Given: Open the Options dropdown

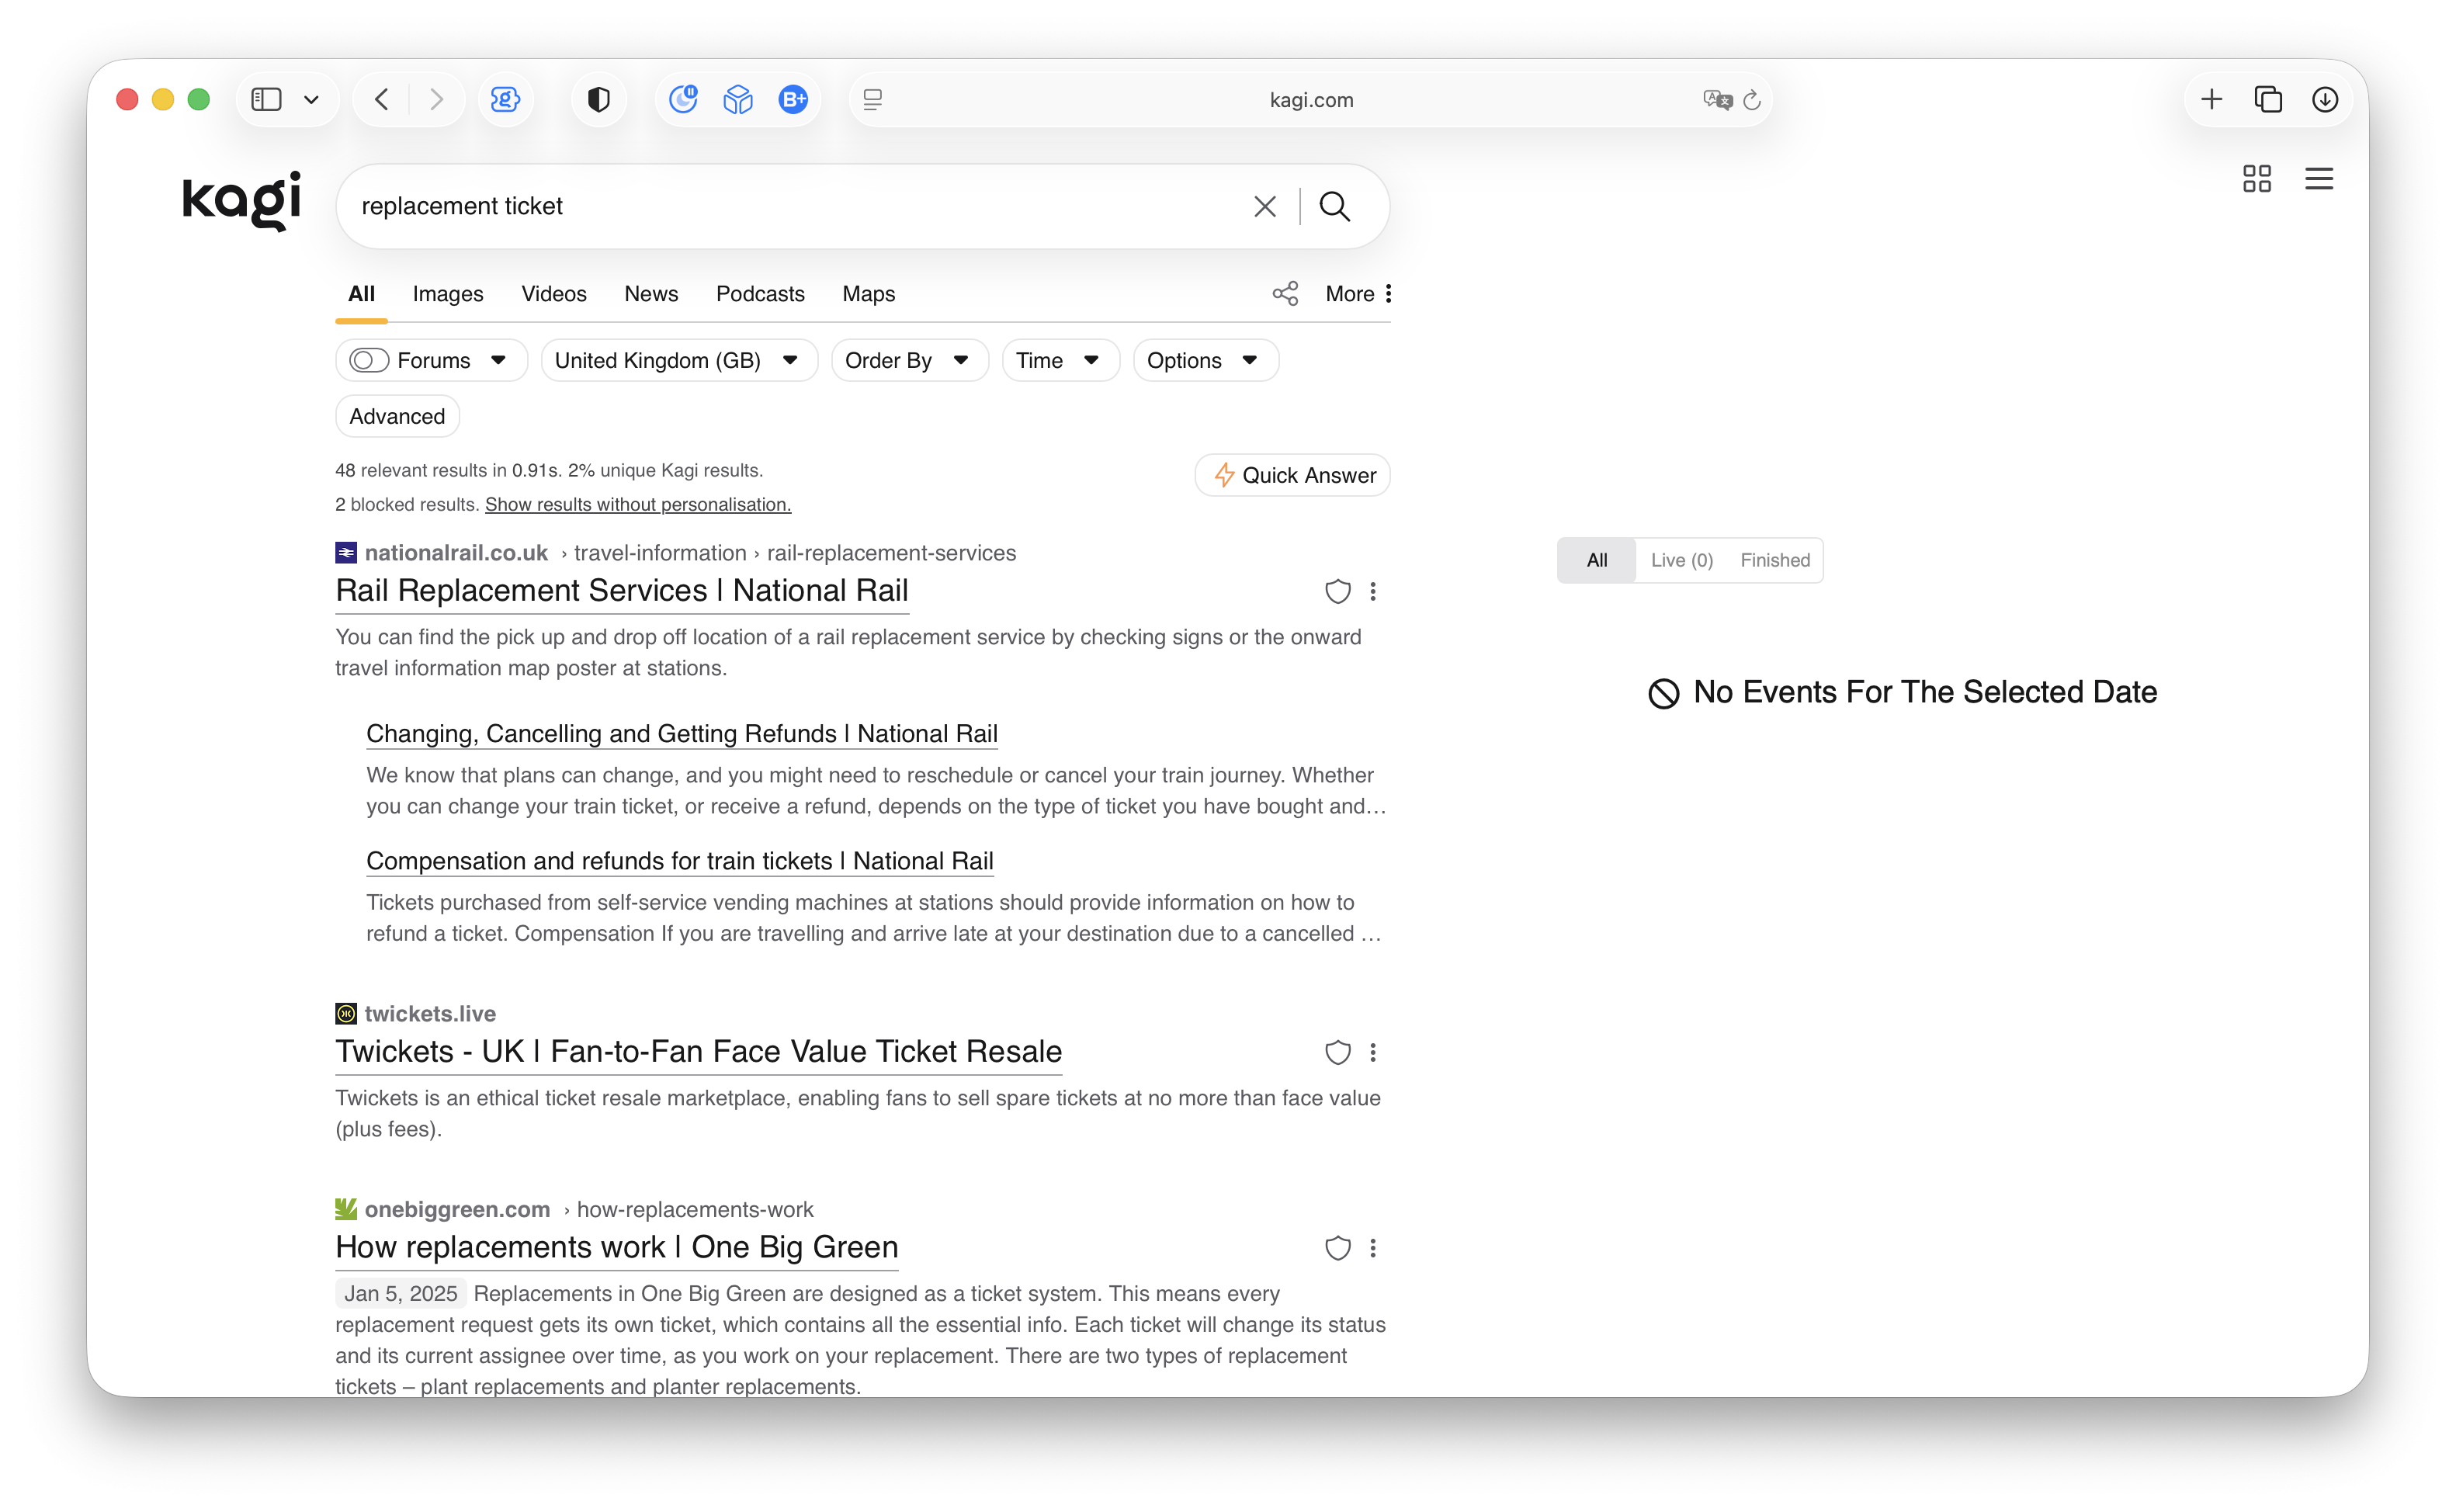Looking at the screenshot, I should point(1205,360).
